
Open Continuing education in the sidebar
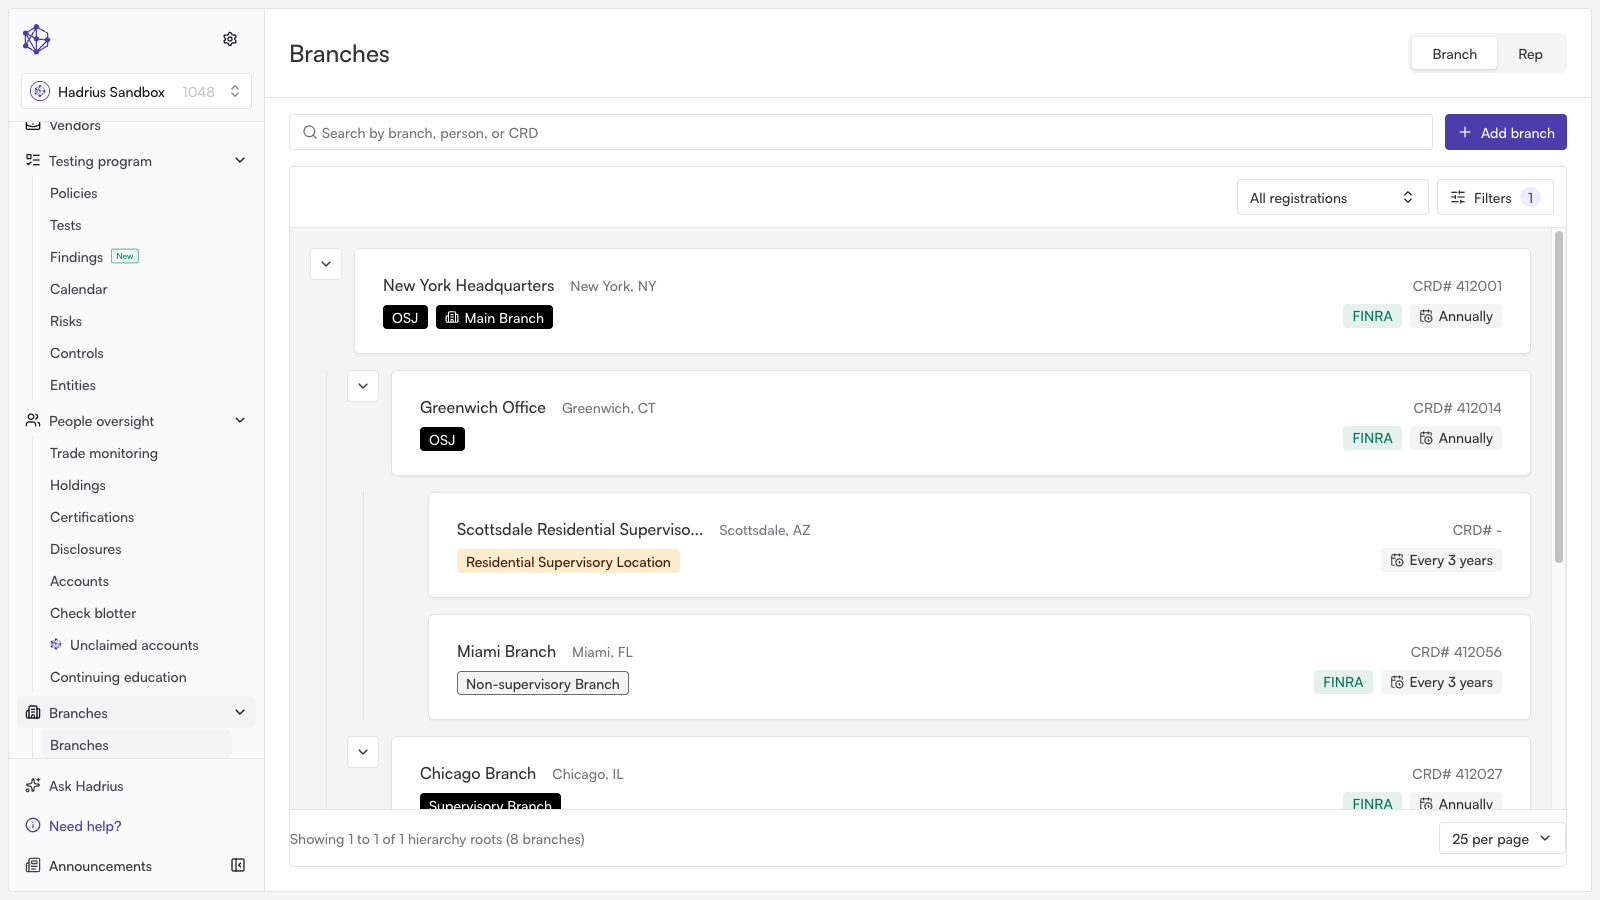pyautogui.click(x=118, y=677)
